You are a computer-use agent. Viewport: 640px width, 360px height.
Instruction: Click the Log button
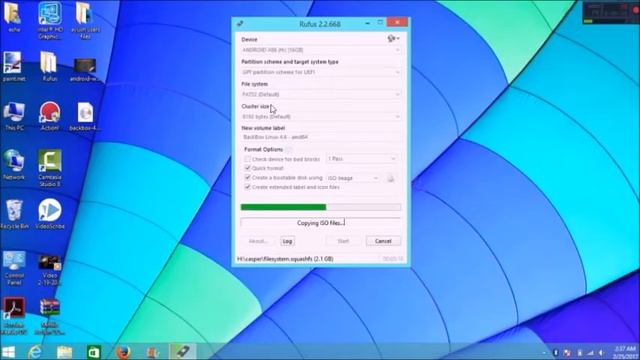tap(287, 241)
